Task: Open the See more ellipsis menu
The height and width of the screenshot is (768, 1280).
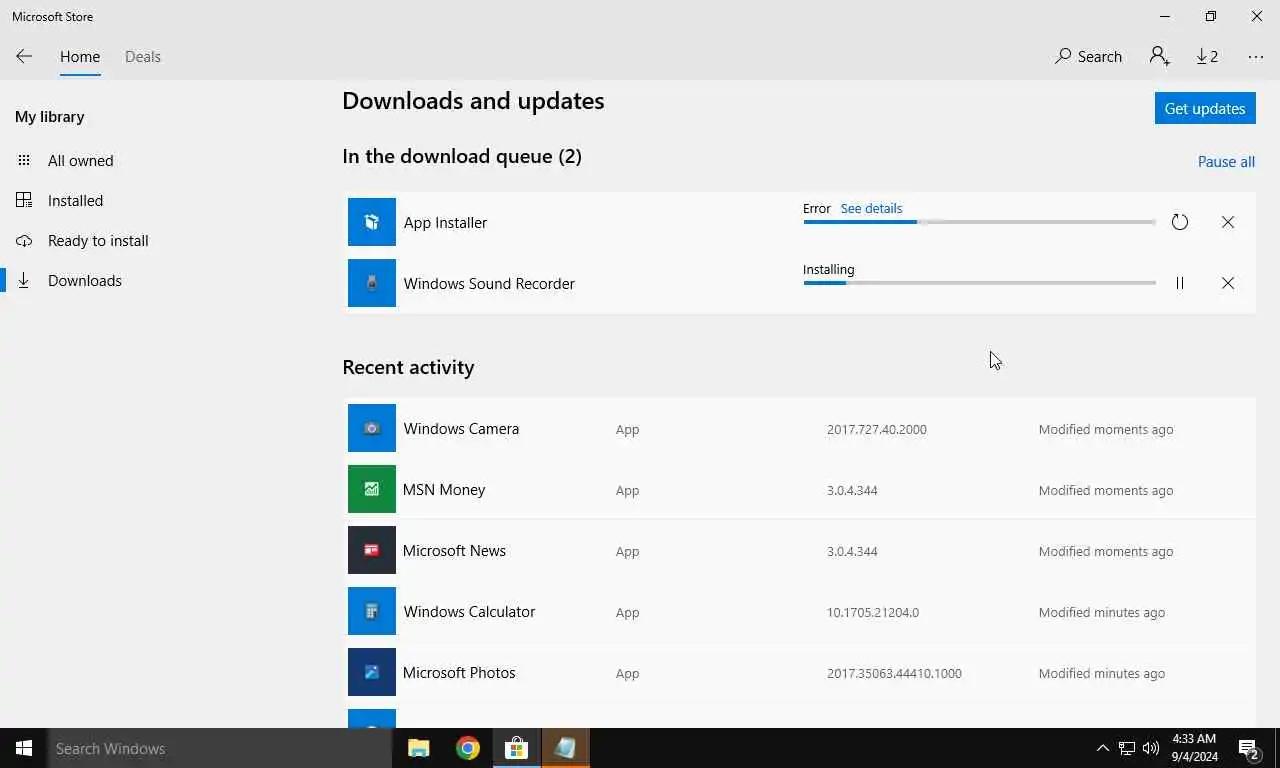Action: point(1256,57)
